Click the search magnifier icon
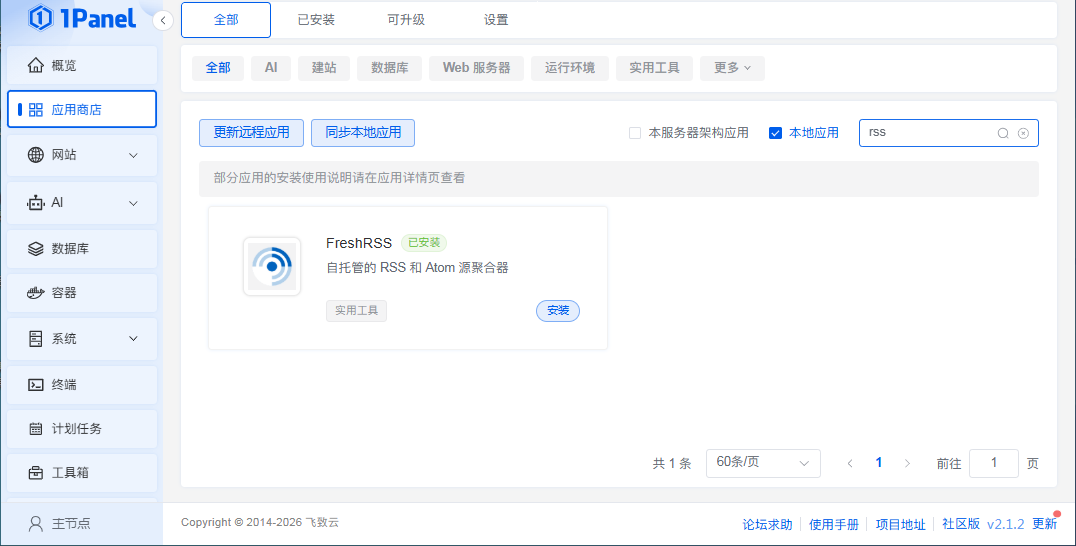The image size is (1076, 546). (x=1003, y=133)
